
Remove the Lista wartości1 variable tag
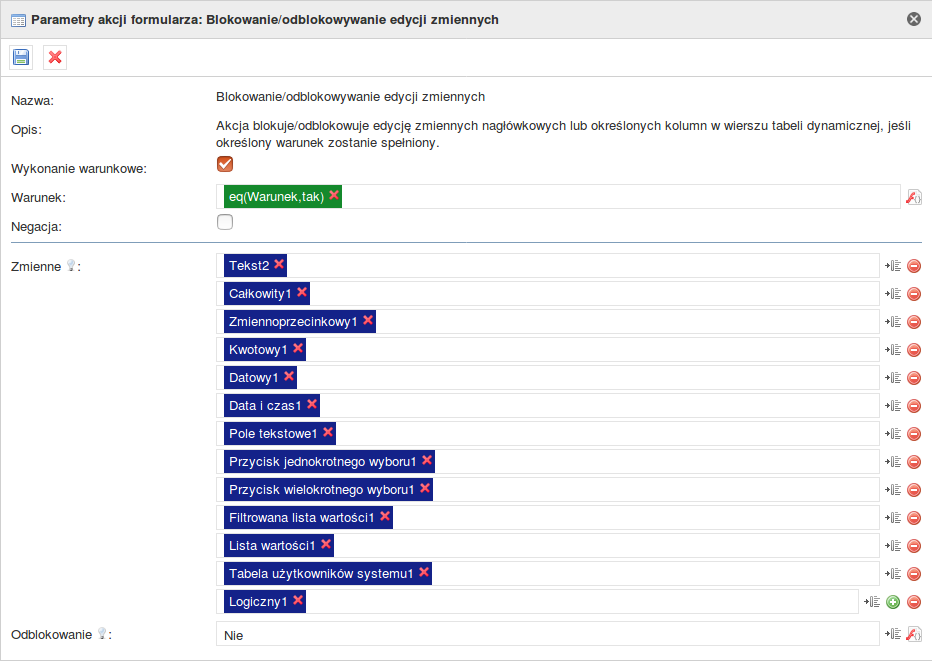(x=326, y=543)
